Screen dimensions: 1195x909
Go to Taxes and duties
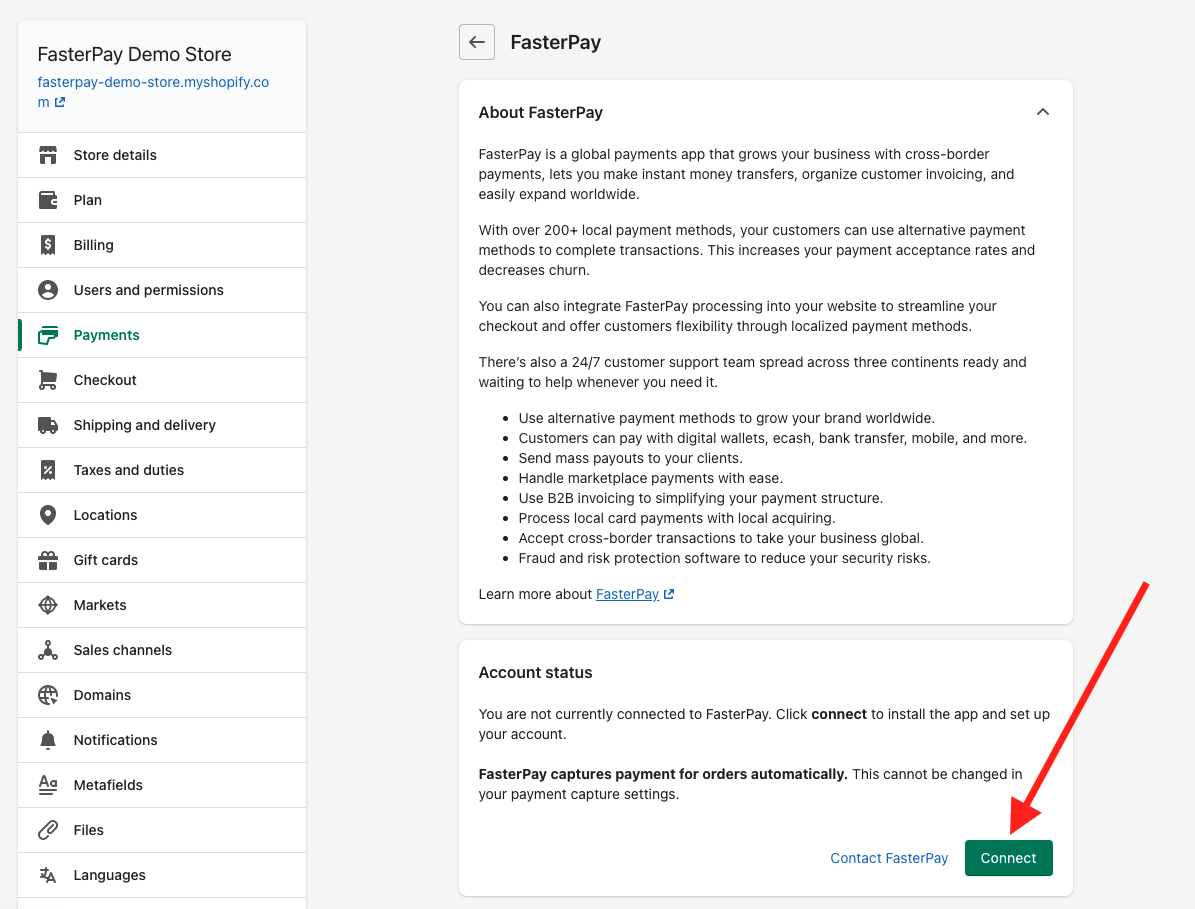pyautogui.click(x=162, y=470)
